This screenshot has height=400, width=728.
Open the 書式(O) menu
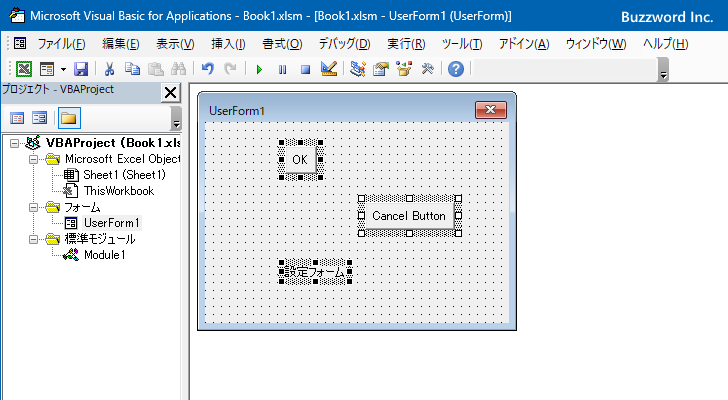pos(282,44)
